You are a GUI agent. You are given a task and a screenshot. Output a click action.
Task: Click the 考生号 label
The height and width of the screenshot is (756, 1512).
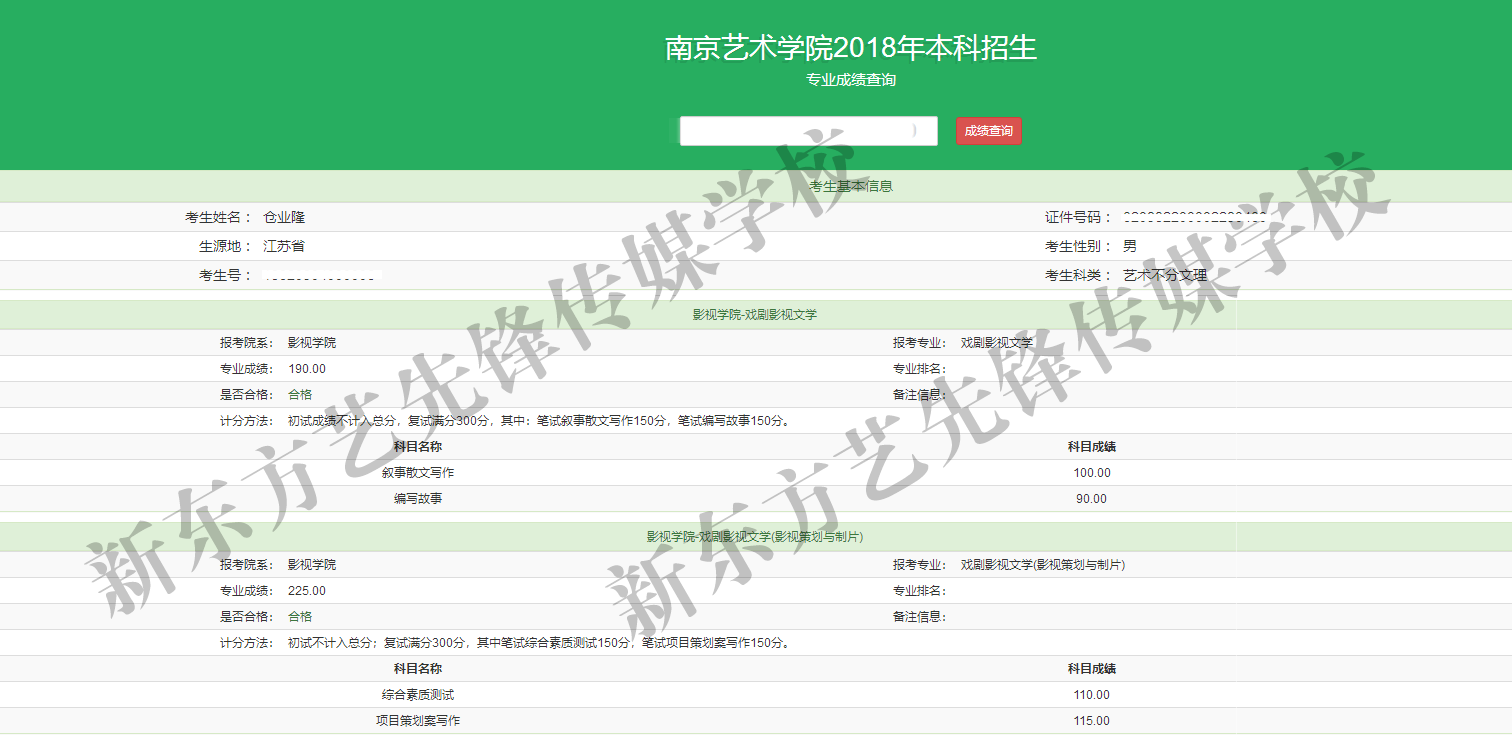[x=226, y=275]
